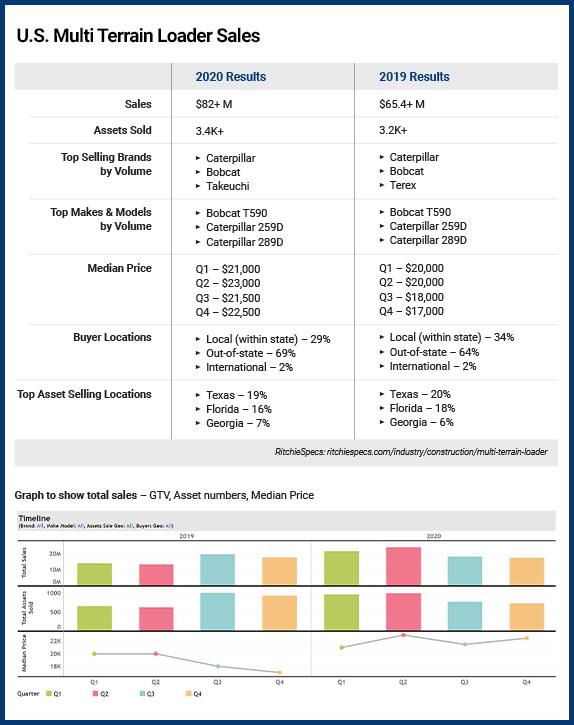Click the 2019 Q4 median price point

pos(280,672)
